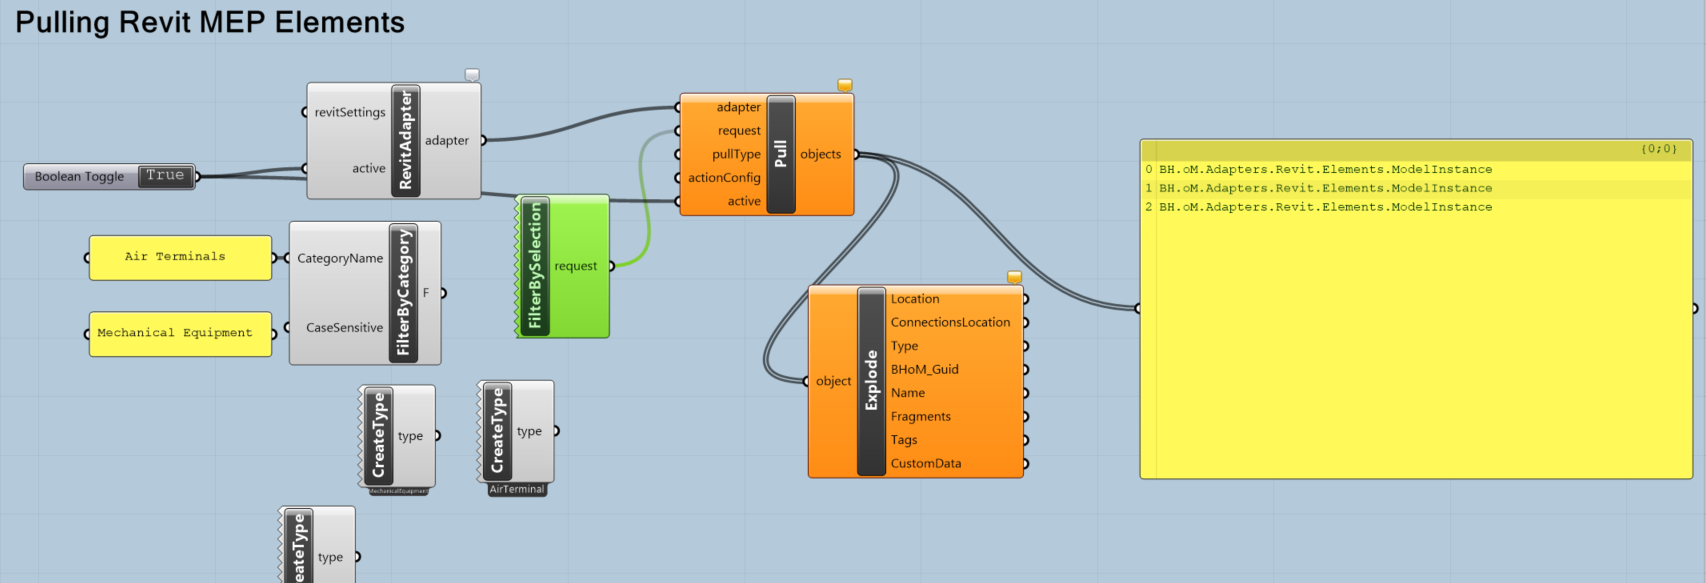
Task: Click the MechanicalEquipment label under CreateType
Action: (398, 491)
